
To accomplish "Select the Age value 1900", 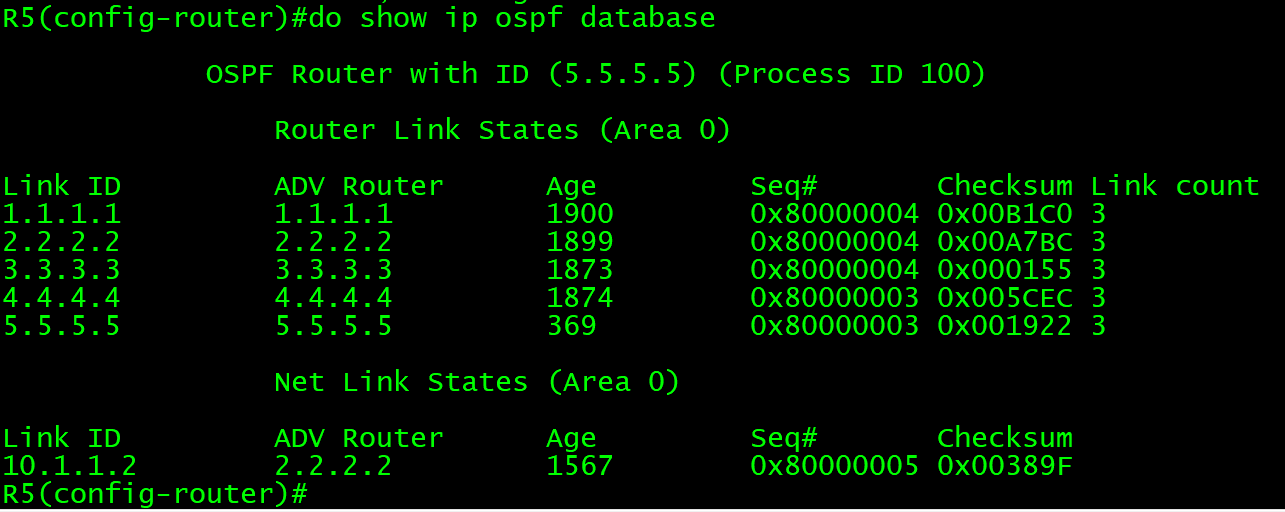I will (x=580, y=214).
